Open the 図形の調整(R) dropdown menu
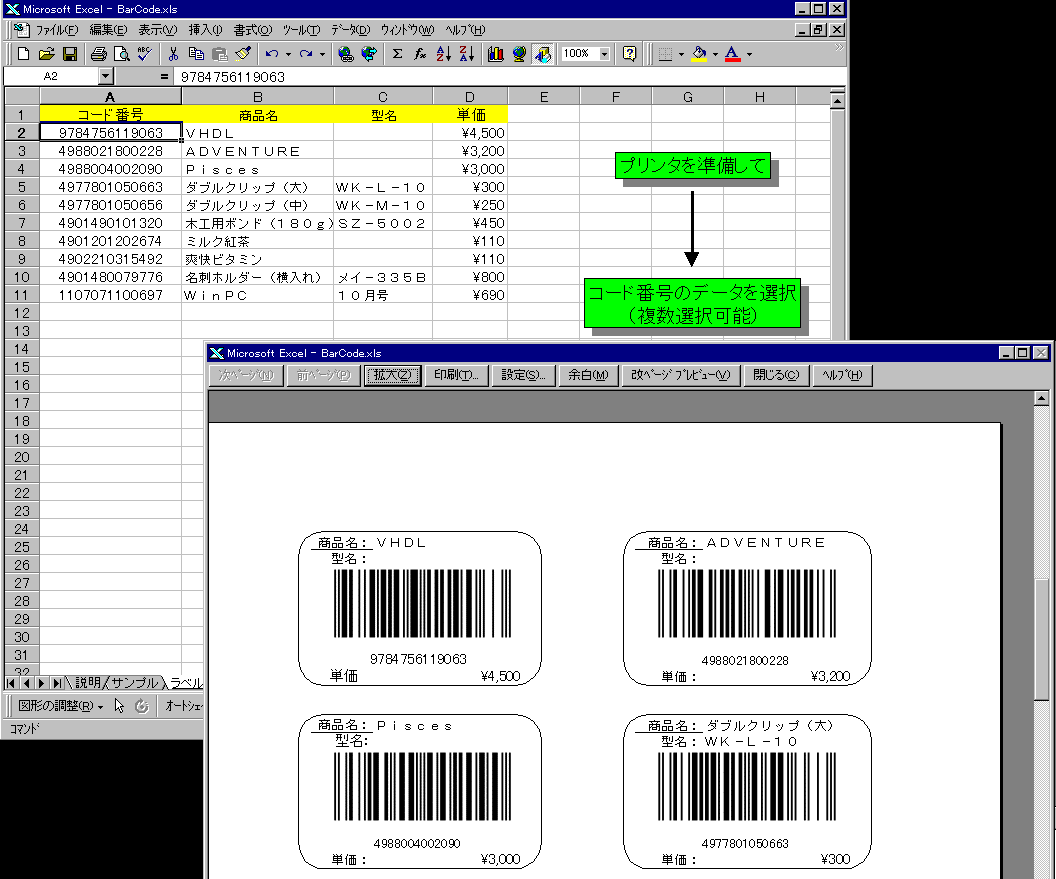1056x879 pixels. tap(60, 706)
